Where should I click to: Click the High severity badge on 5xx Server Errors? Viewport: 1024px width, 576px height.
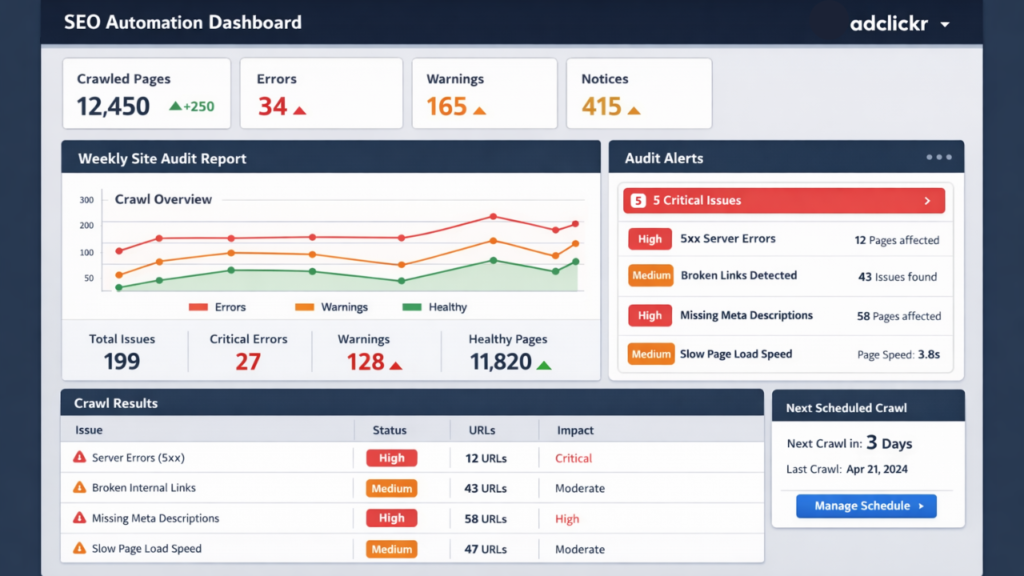click(650, 239)
